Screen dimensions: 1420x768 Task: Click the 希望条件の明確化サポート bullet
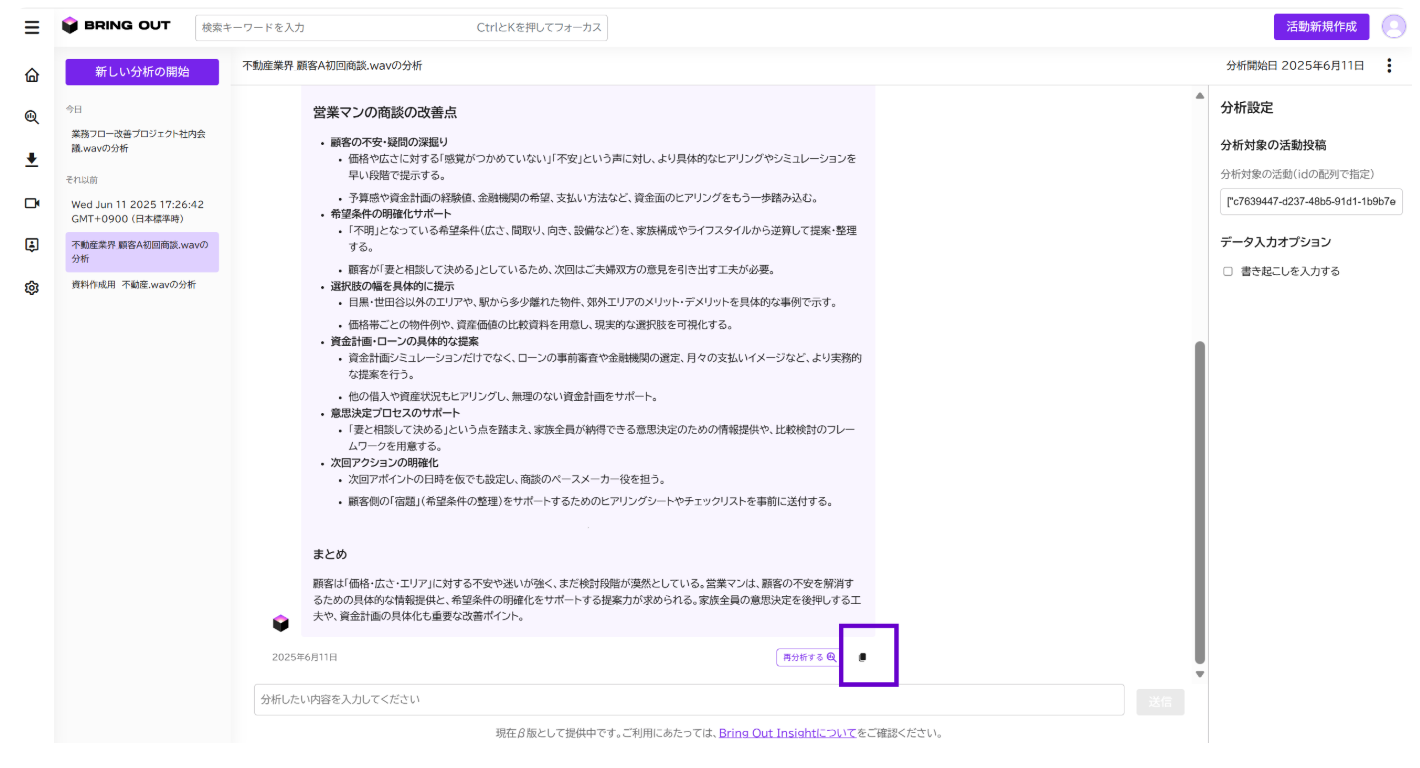pyautogui.click(x=391, y=214)
